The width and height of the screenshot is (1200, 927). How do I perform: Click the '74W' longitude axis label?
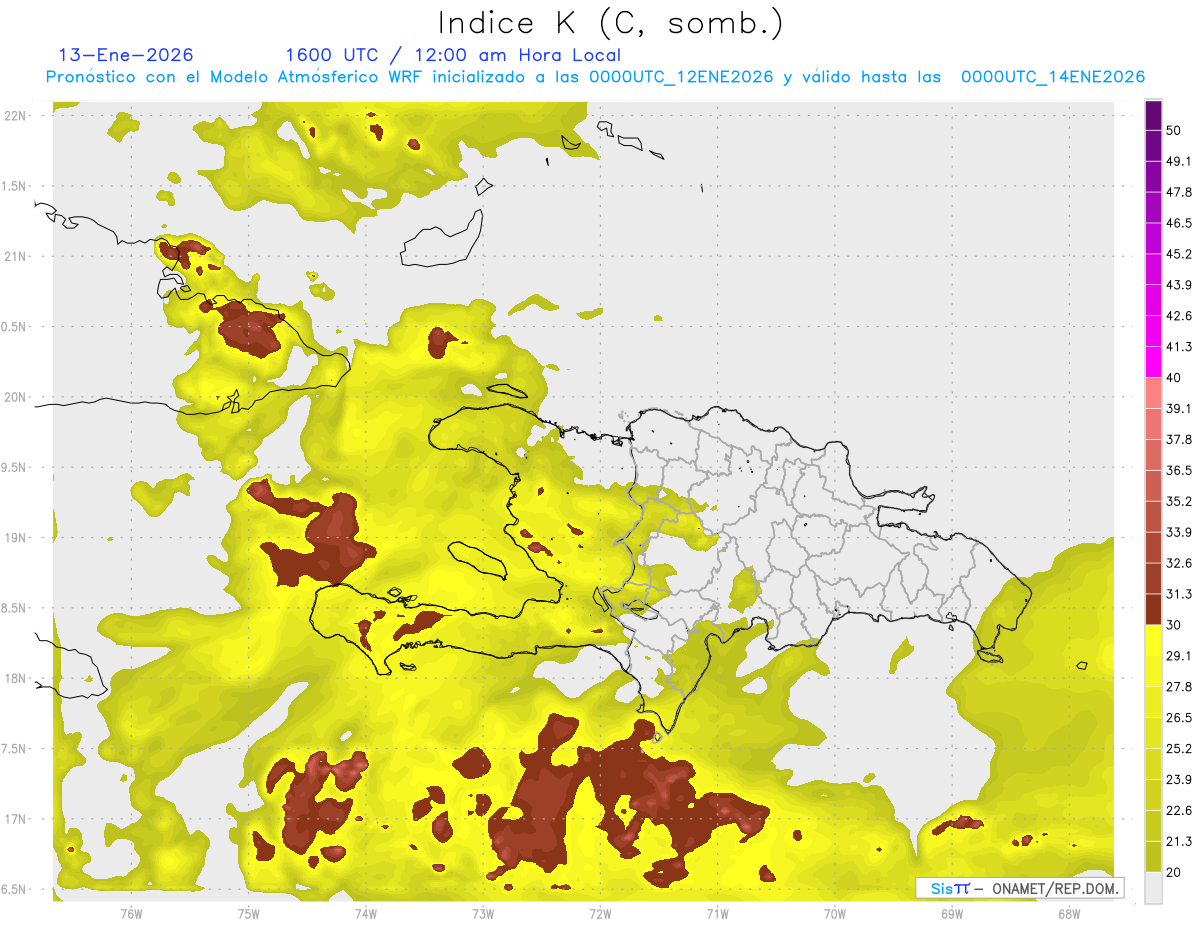366,913
